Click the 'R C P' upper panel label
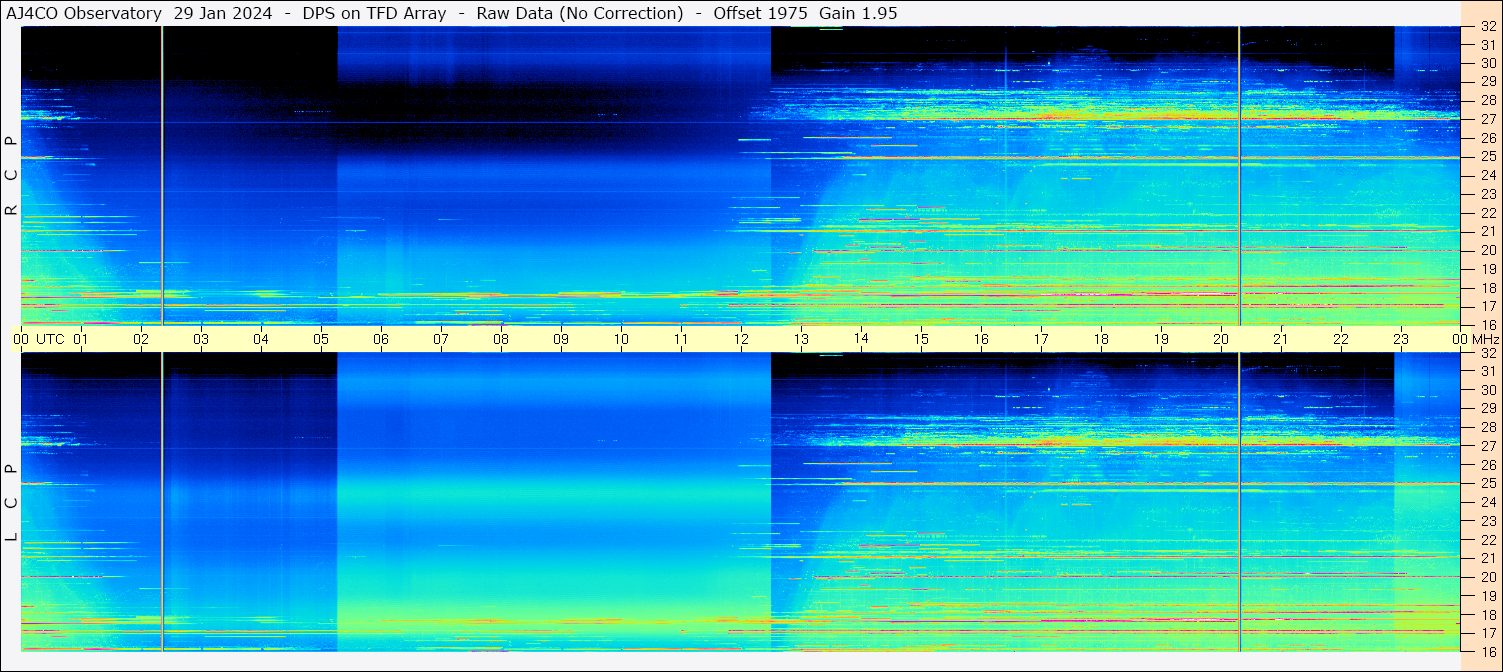Viewport: 1503px width, 672px height. coord(11,176)
